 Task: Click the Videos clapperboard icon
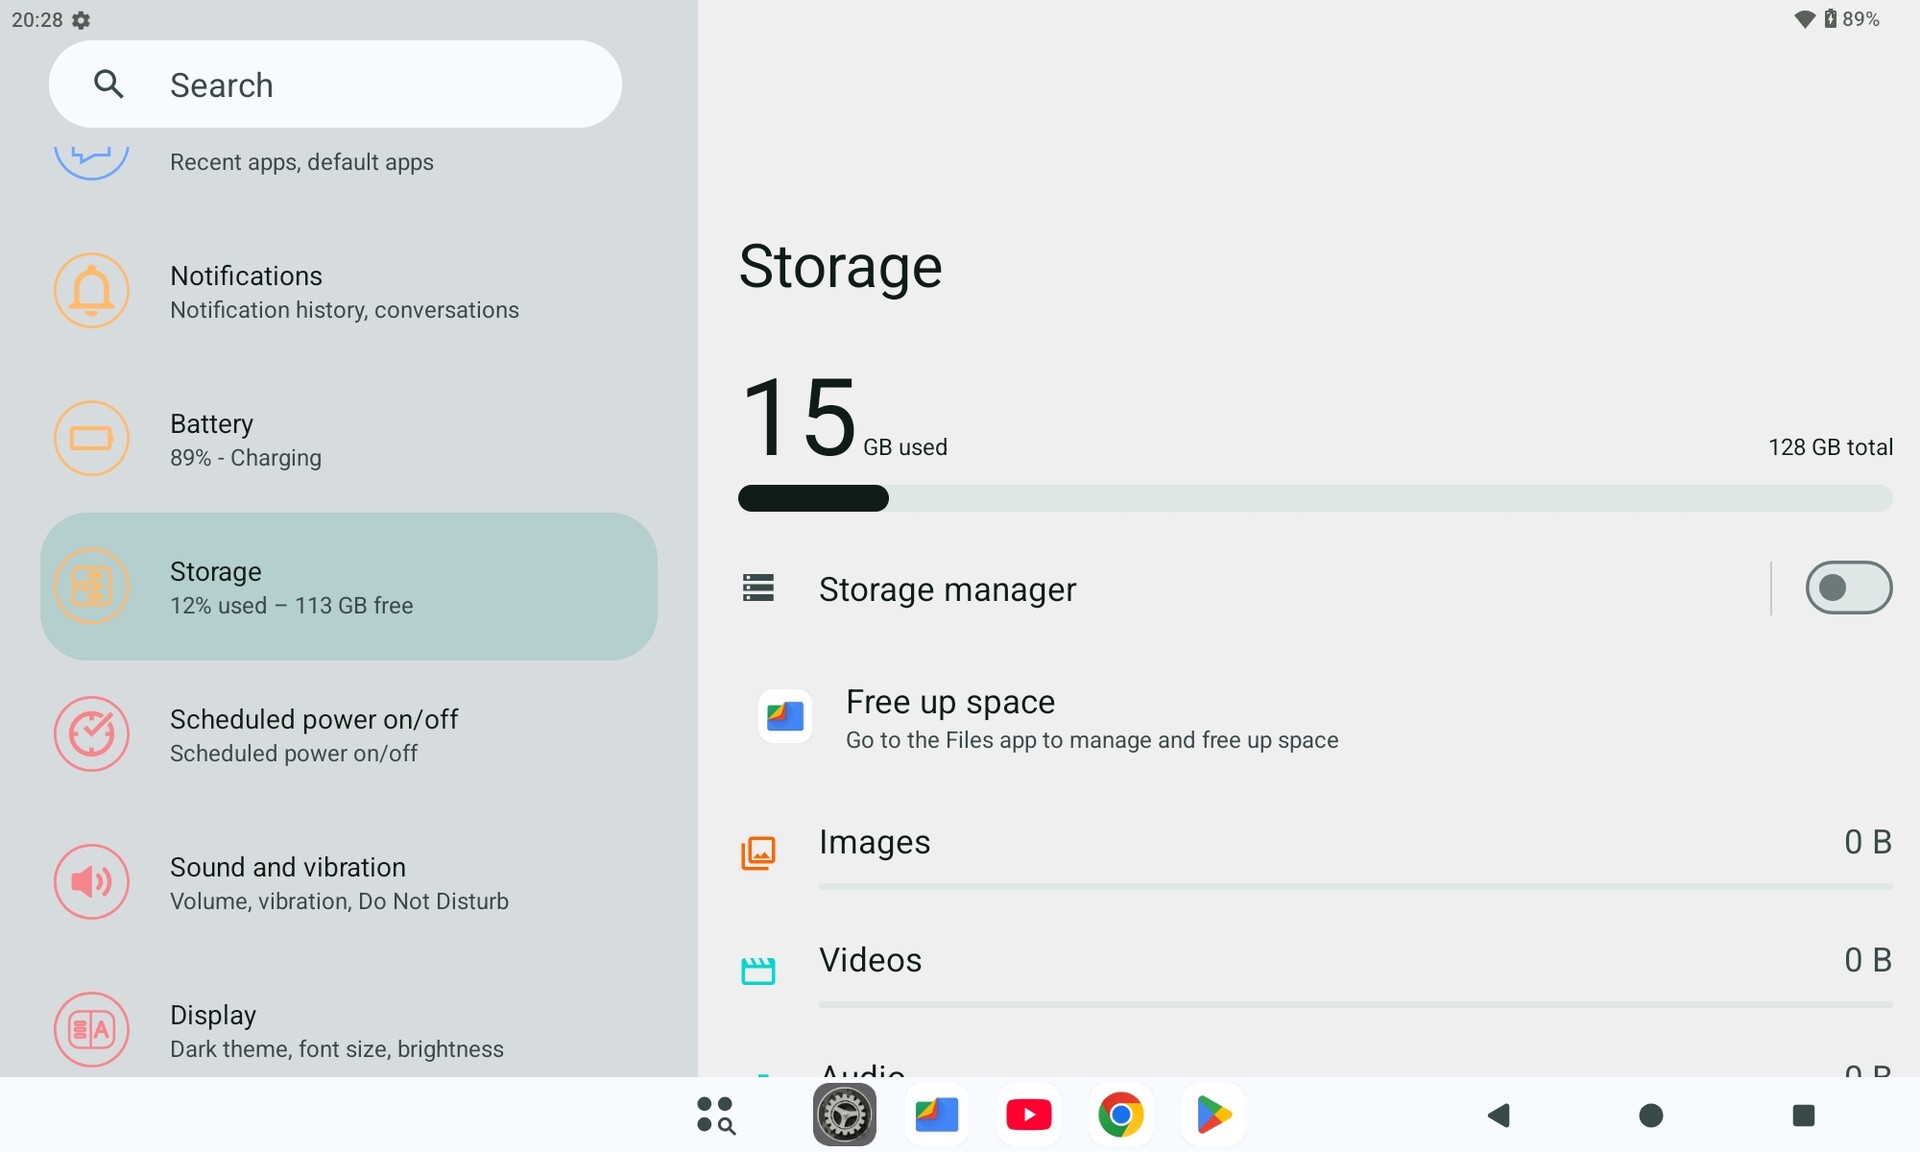tap(758, 970)
